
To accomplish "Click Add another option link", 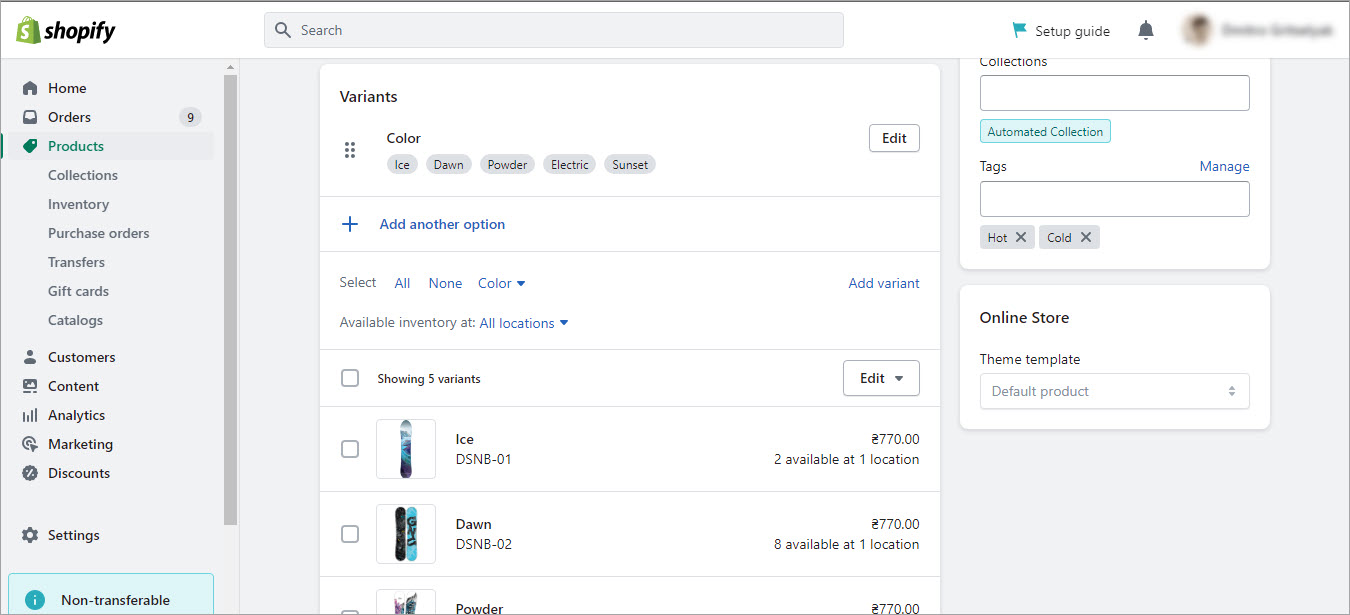I will [442, 224].
